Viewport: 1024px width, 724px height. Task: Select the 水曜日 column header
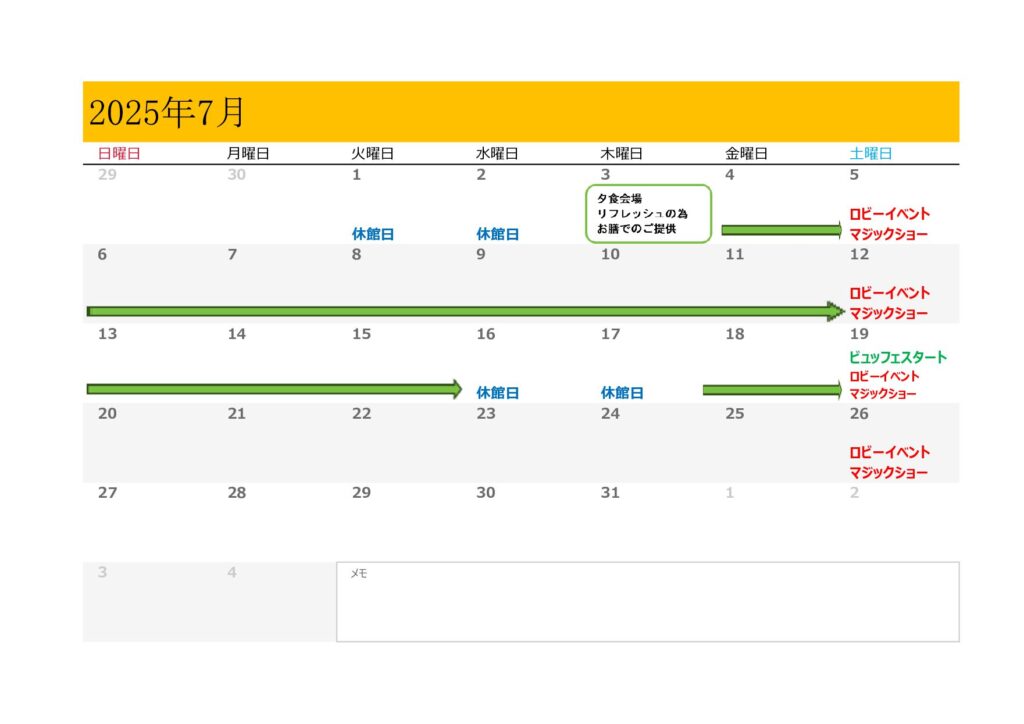pos(497,153)
